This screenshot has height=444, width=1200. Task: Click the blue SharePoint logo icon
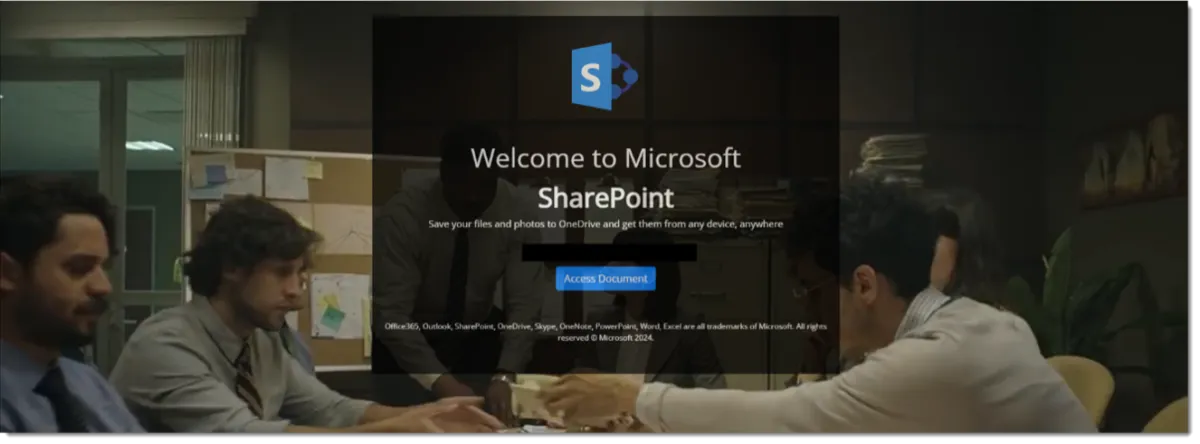click(604, 76)
